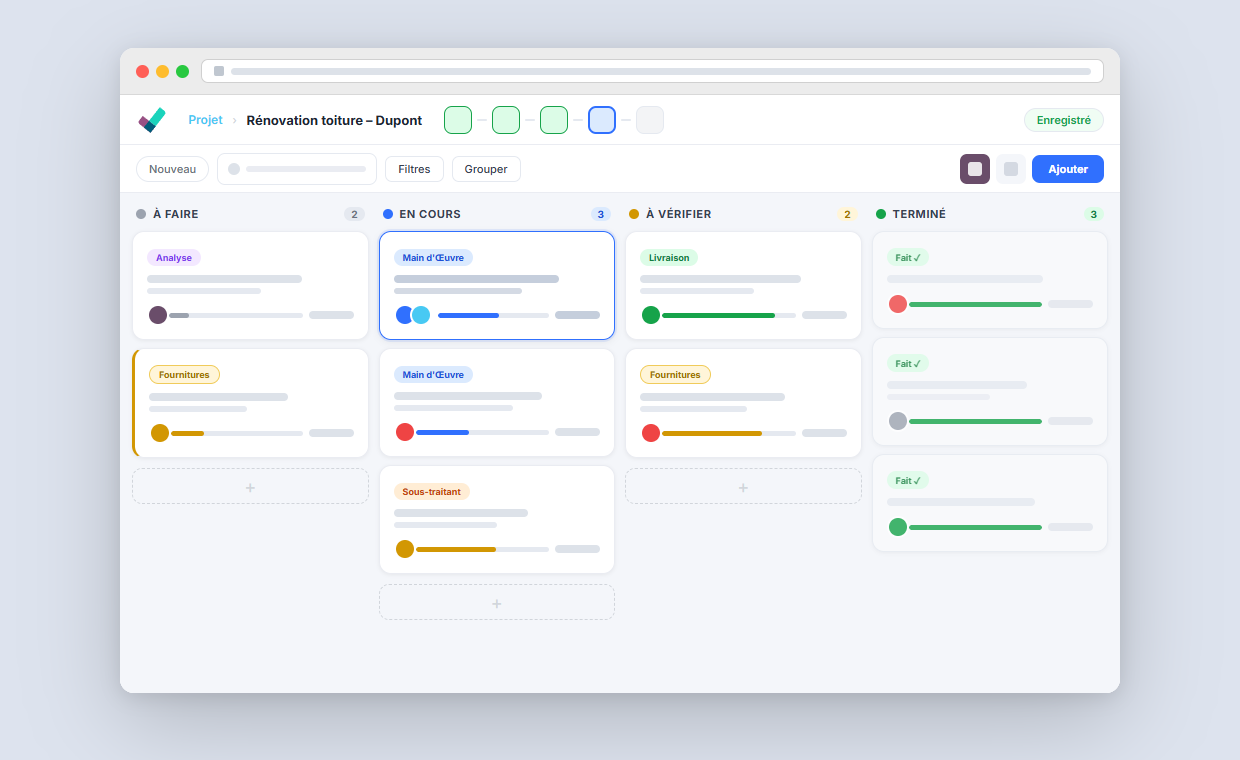Viewport: 1240px width, 760px height.
Task: Click the Main d'Œuvre tag on selected card
Action: [433, 258]
